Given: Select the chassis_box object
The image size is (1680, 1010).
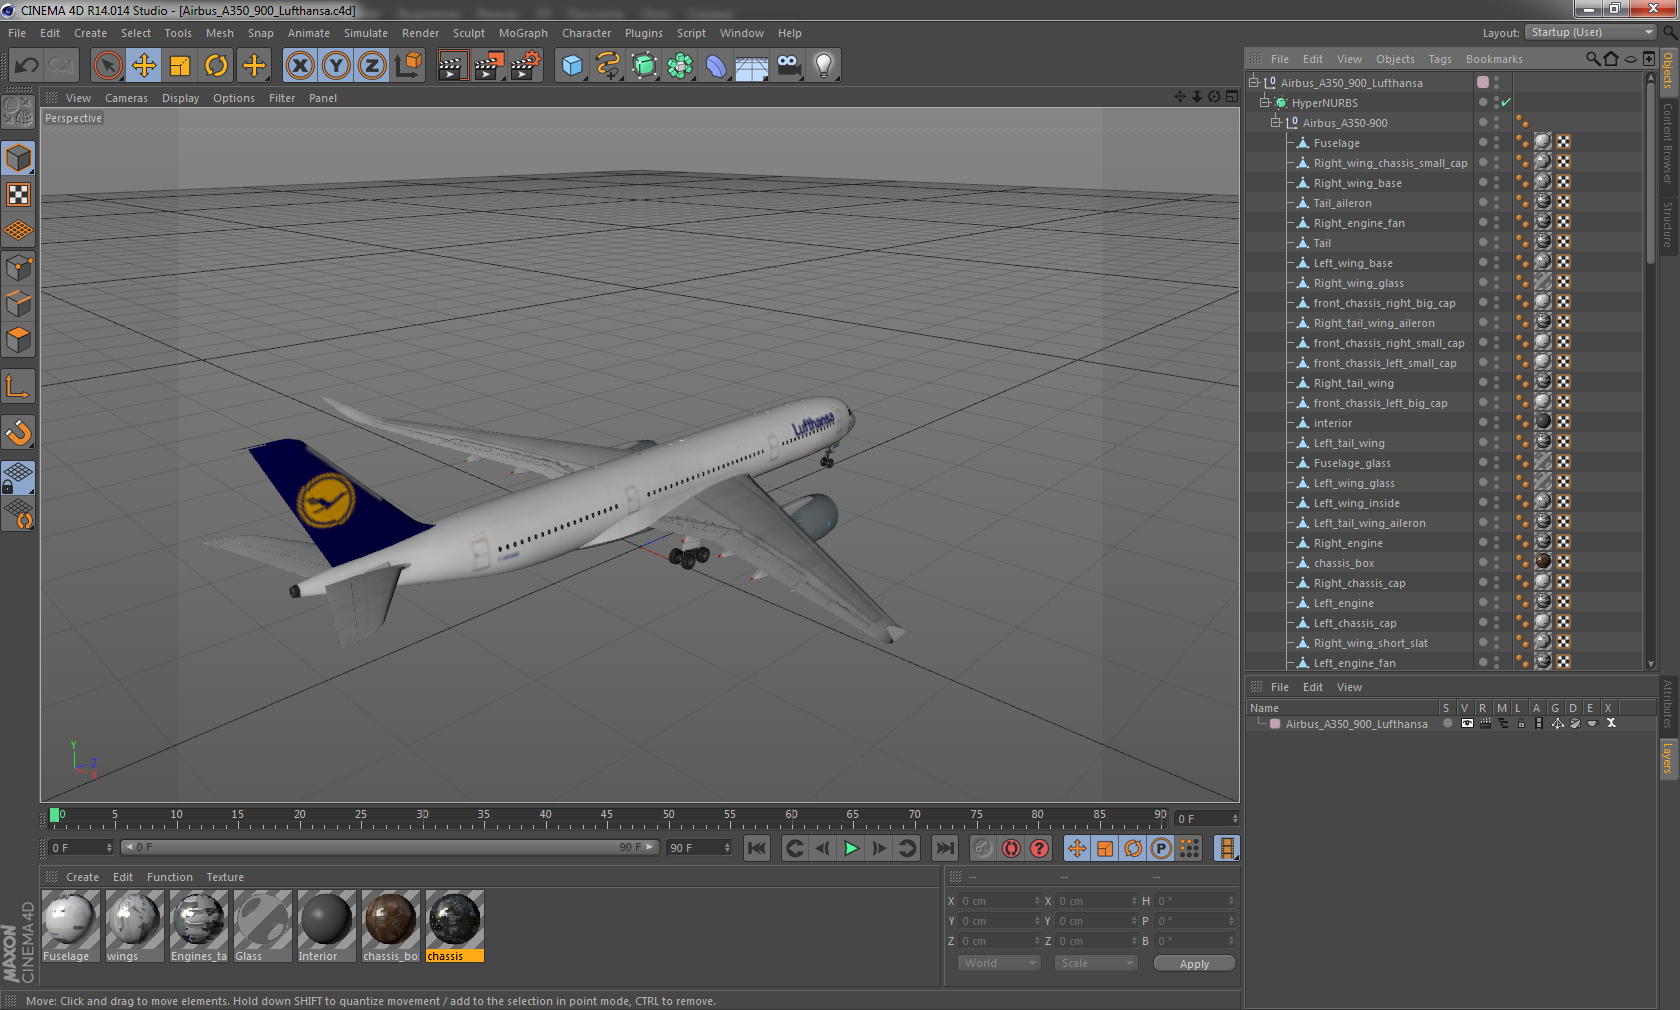Looking at the screenshot, I should point(1344,563).
